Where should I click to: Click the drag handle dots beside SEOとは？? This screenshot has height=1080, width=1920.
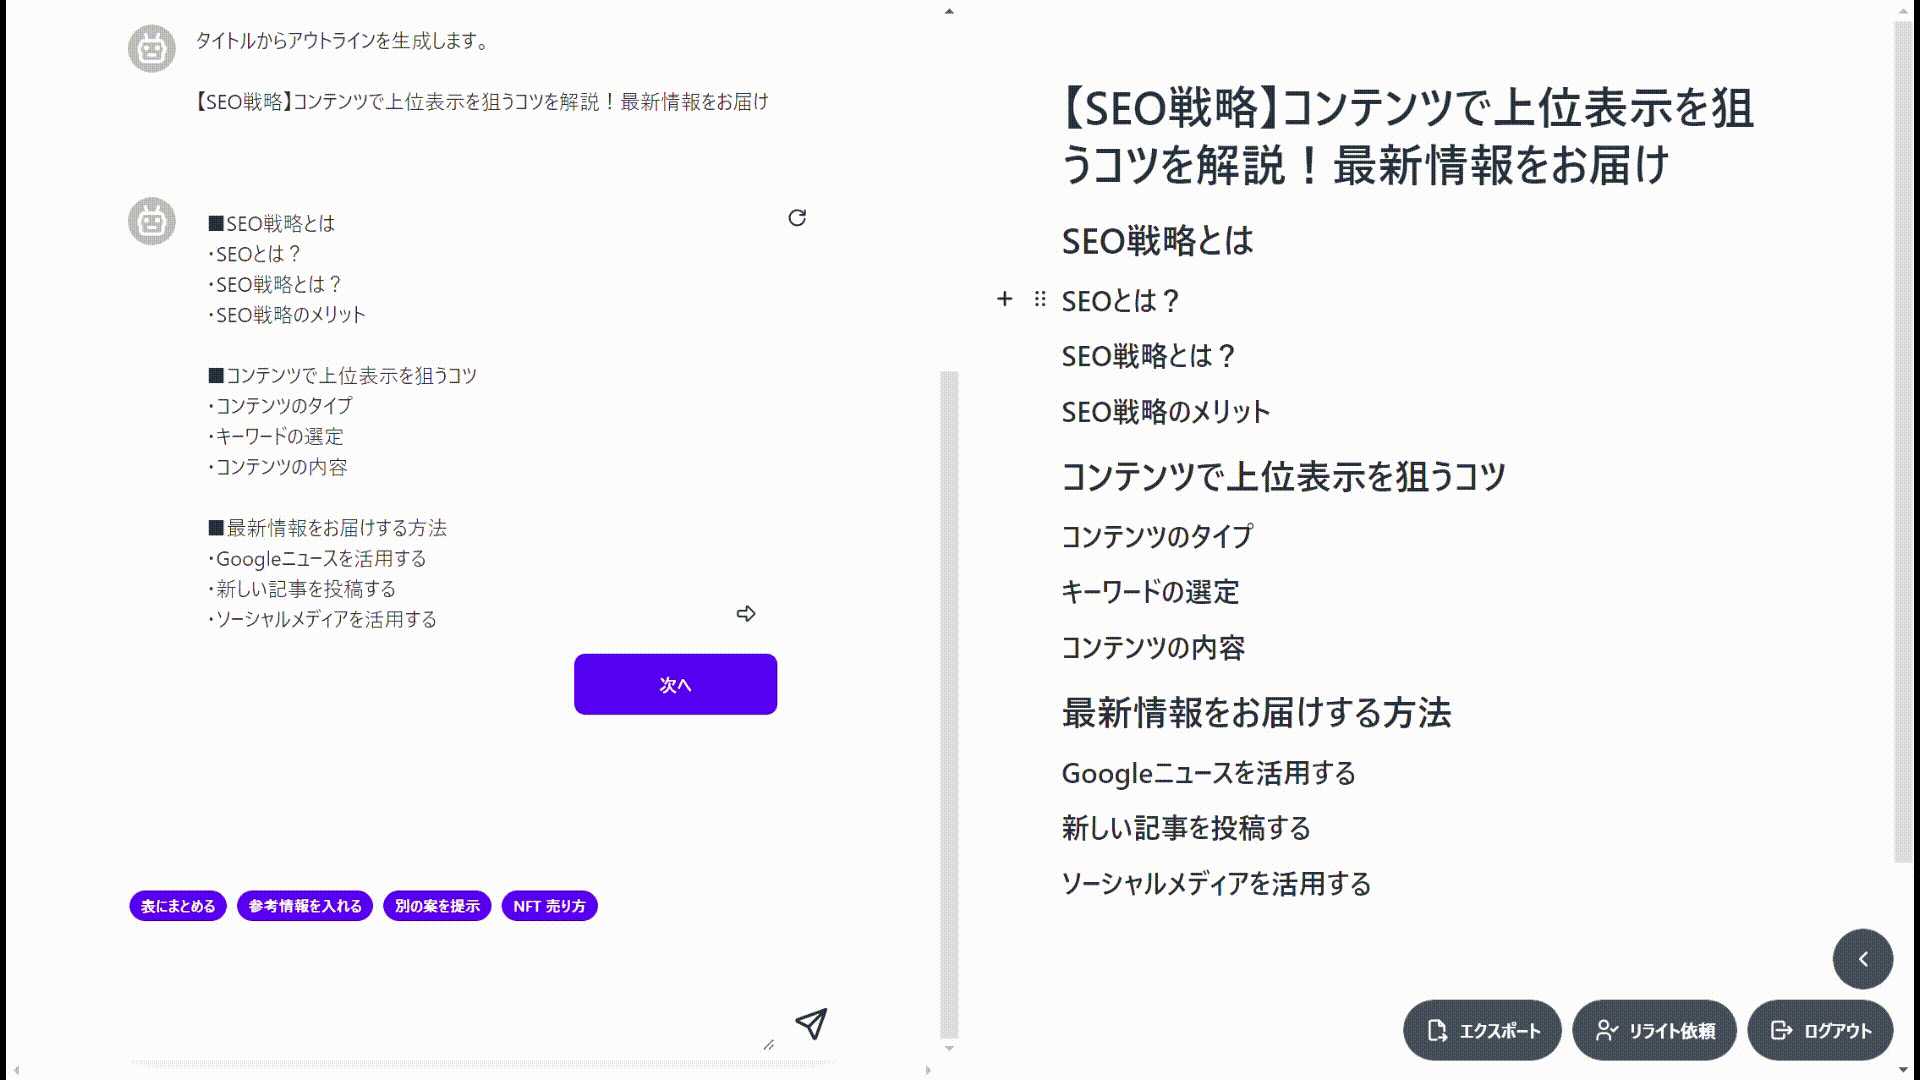point(1040,299)
